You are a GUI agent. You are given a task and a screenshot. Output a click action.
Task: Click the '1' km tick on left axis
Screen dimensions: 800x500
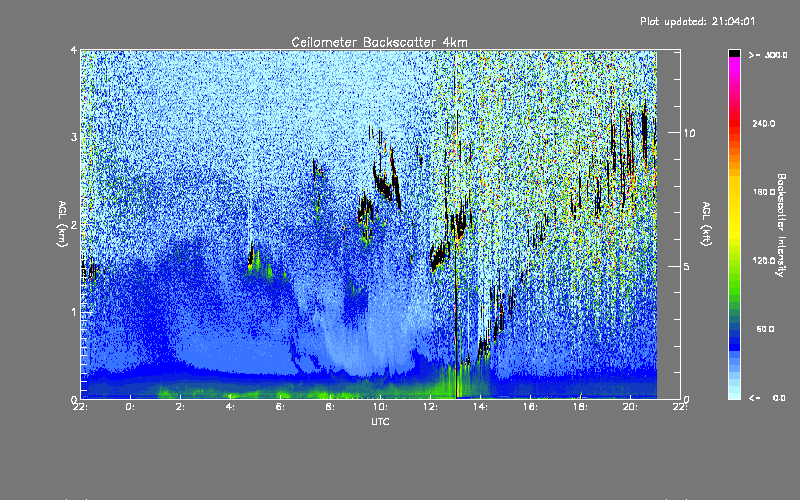coord(73,312)
